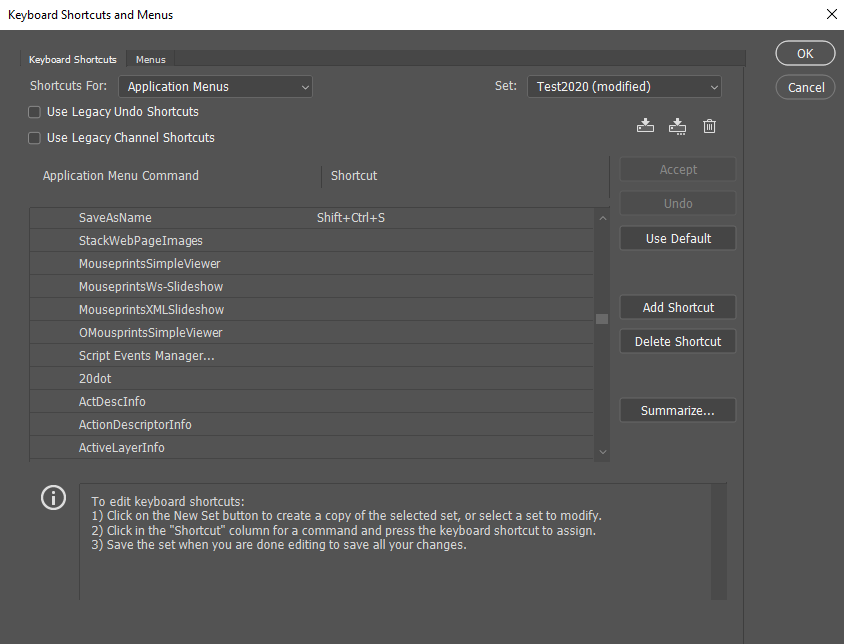The image size is (844, 644).
Task: Click the Application Menu Command column header
Action: (x=121, y=176)
